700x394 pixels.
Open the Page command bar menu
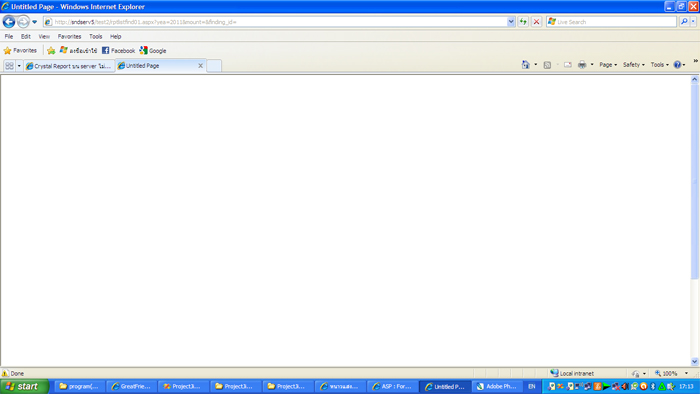pyautogui.click(x=608, y=65)
